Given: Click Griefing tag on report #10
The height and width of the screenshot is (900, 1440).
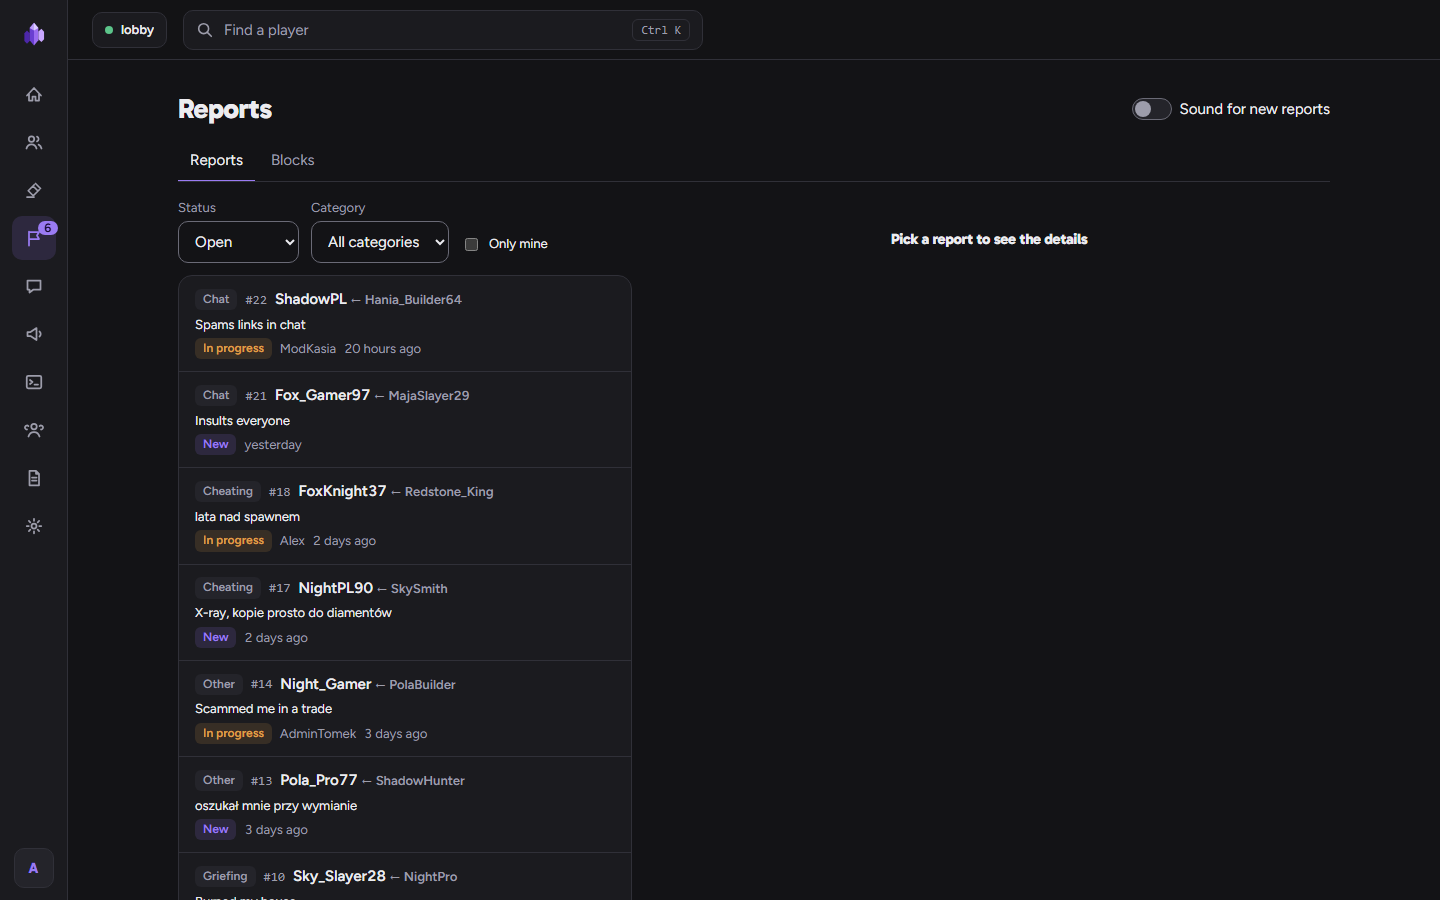Looking at the screenshot, I should tap(225, 876).
